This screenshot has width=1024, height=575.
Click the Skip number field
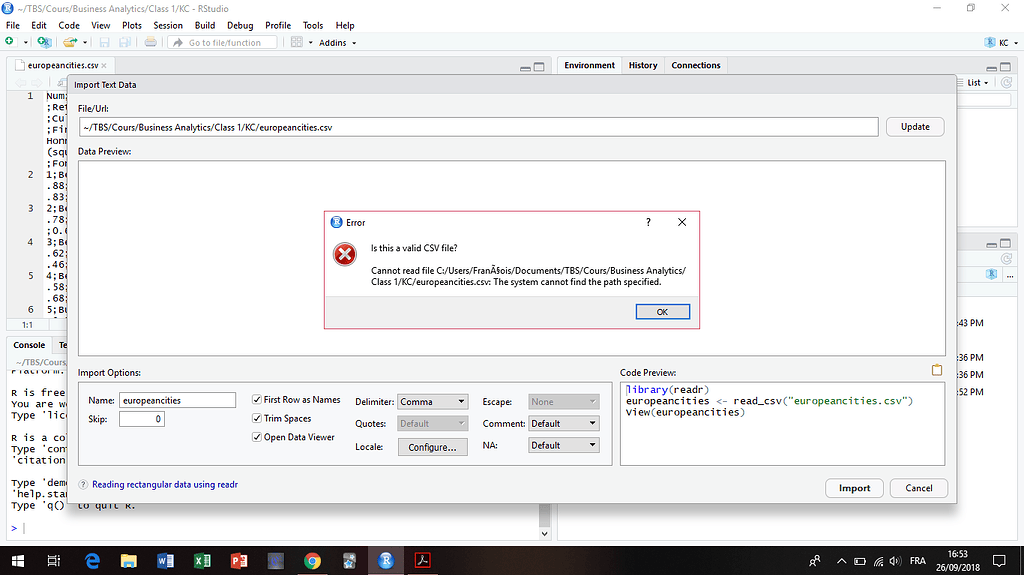pyautogui.click(x=142, y=419)
